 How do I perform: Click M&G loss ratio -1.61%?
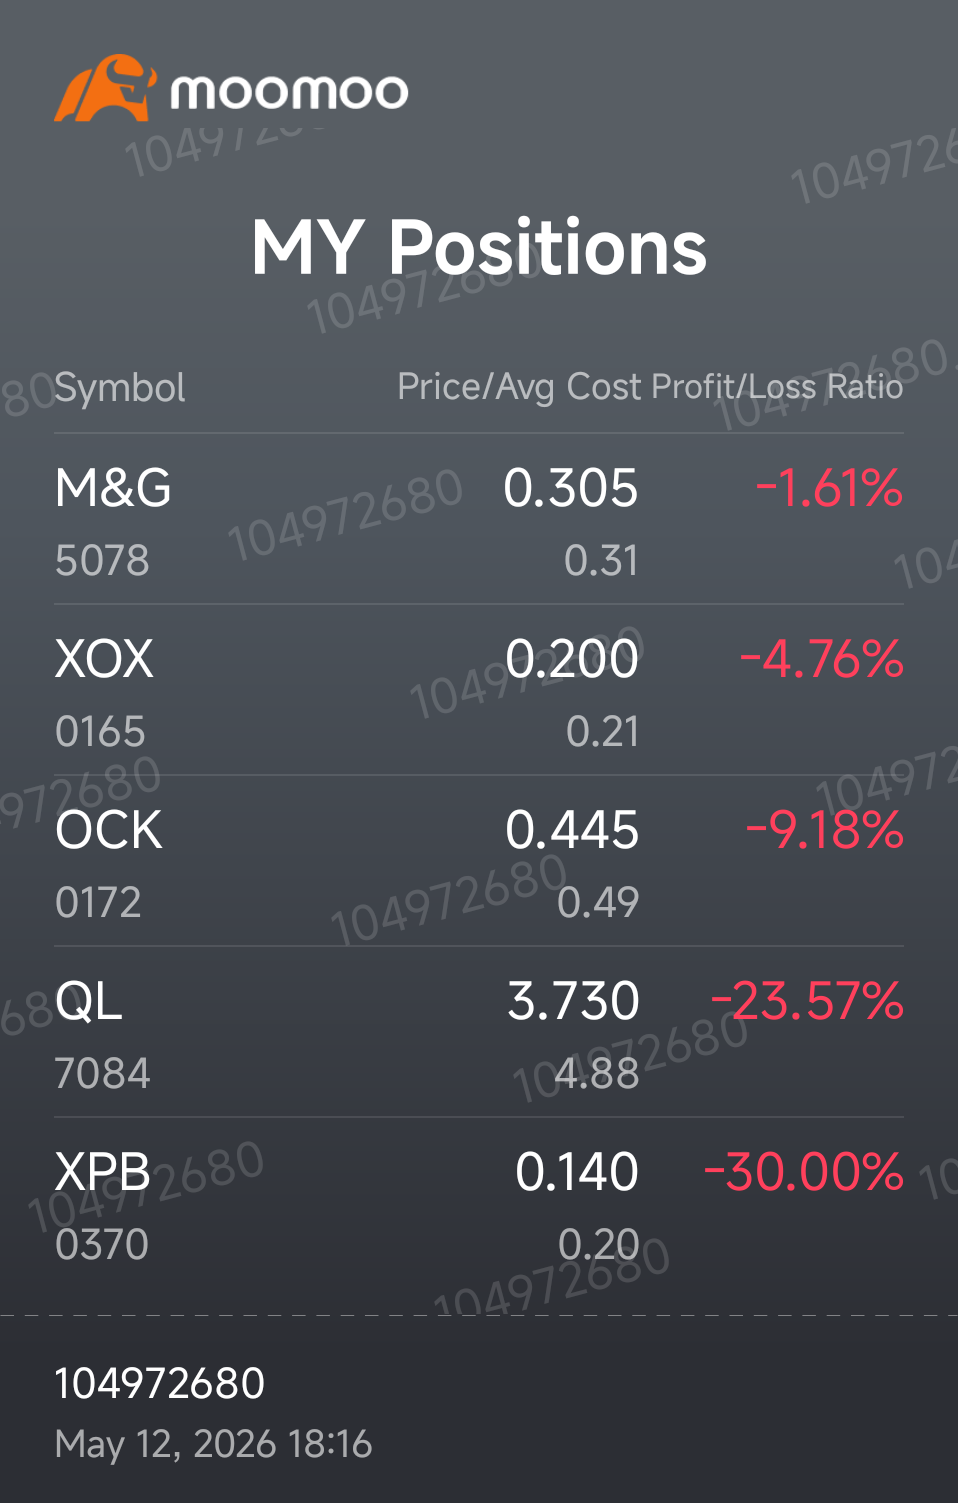coord(829,489)
